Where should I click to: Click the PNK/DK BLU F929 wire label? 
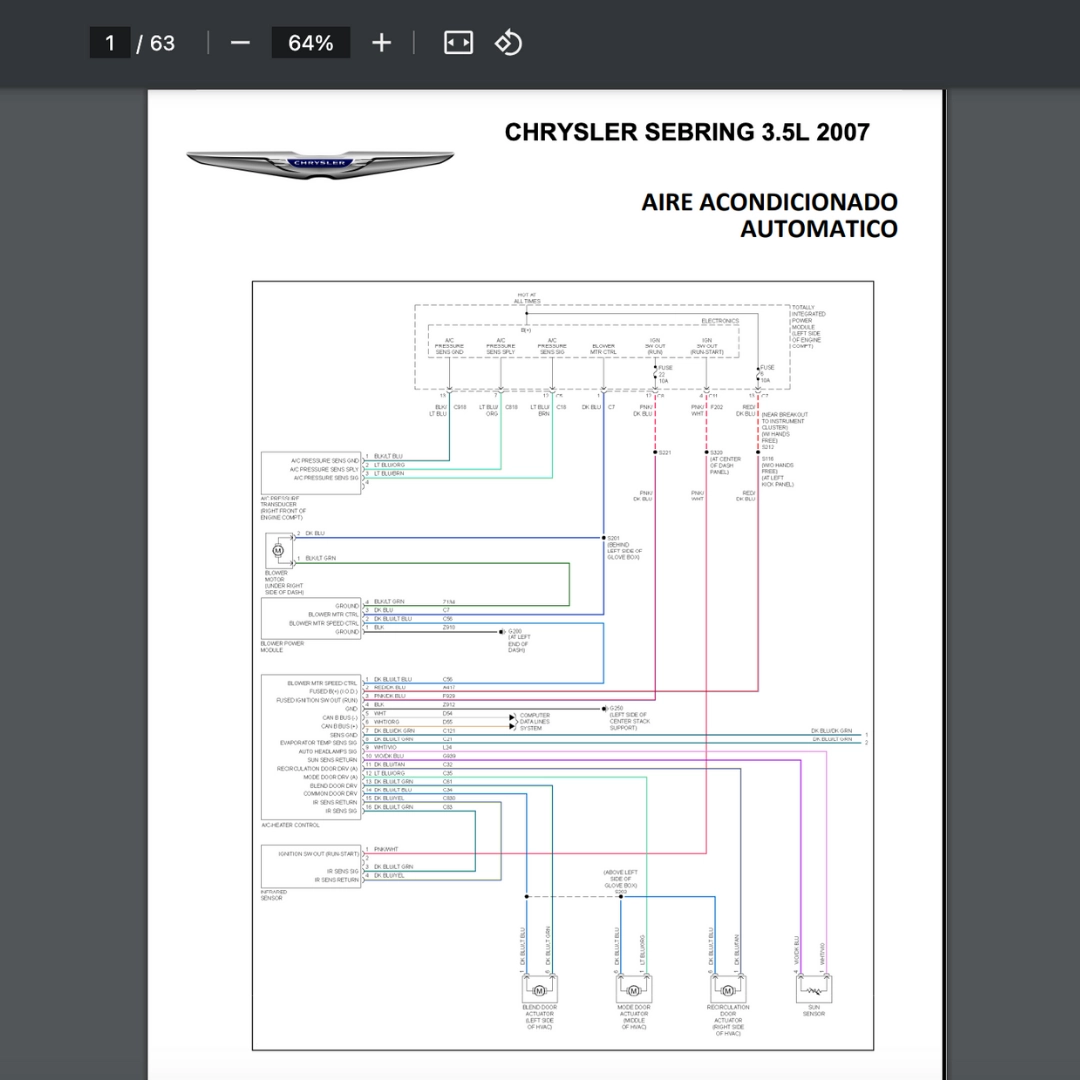(x=414, y=696)
